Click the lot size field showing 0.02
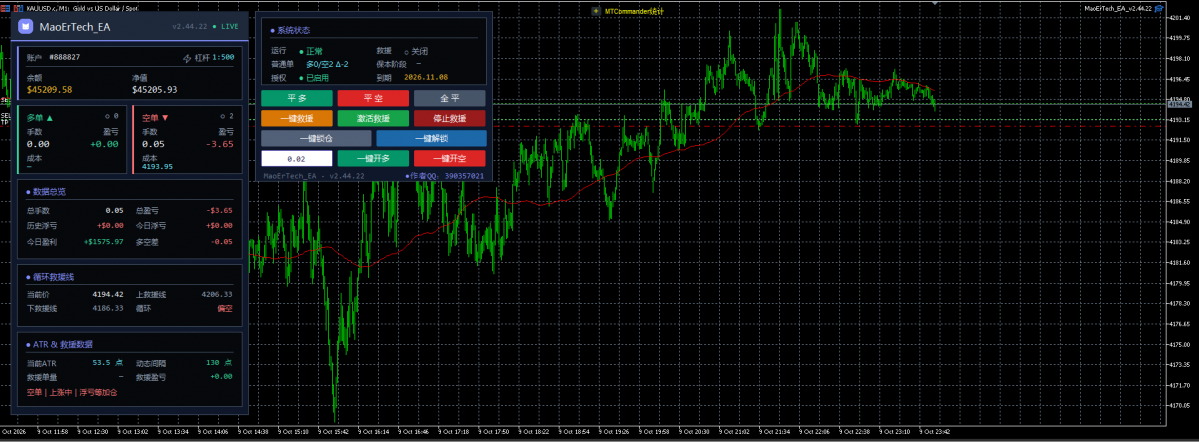The height and width of the screenshot is (442, 1199). tap(297, 158)
